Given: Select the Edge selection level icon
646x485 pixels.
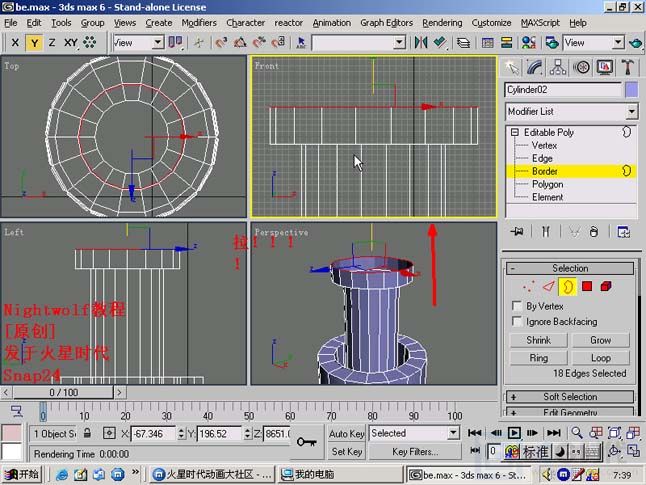Looking at the screenshot, I should pos(548,286).
